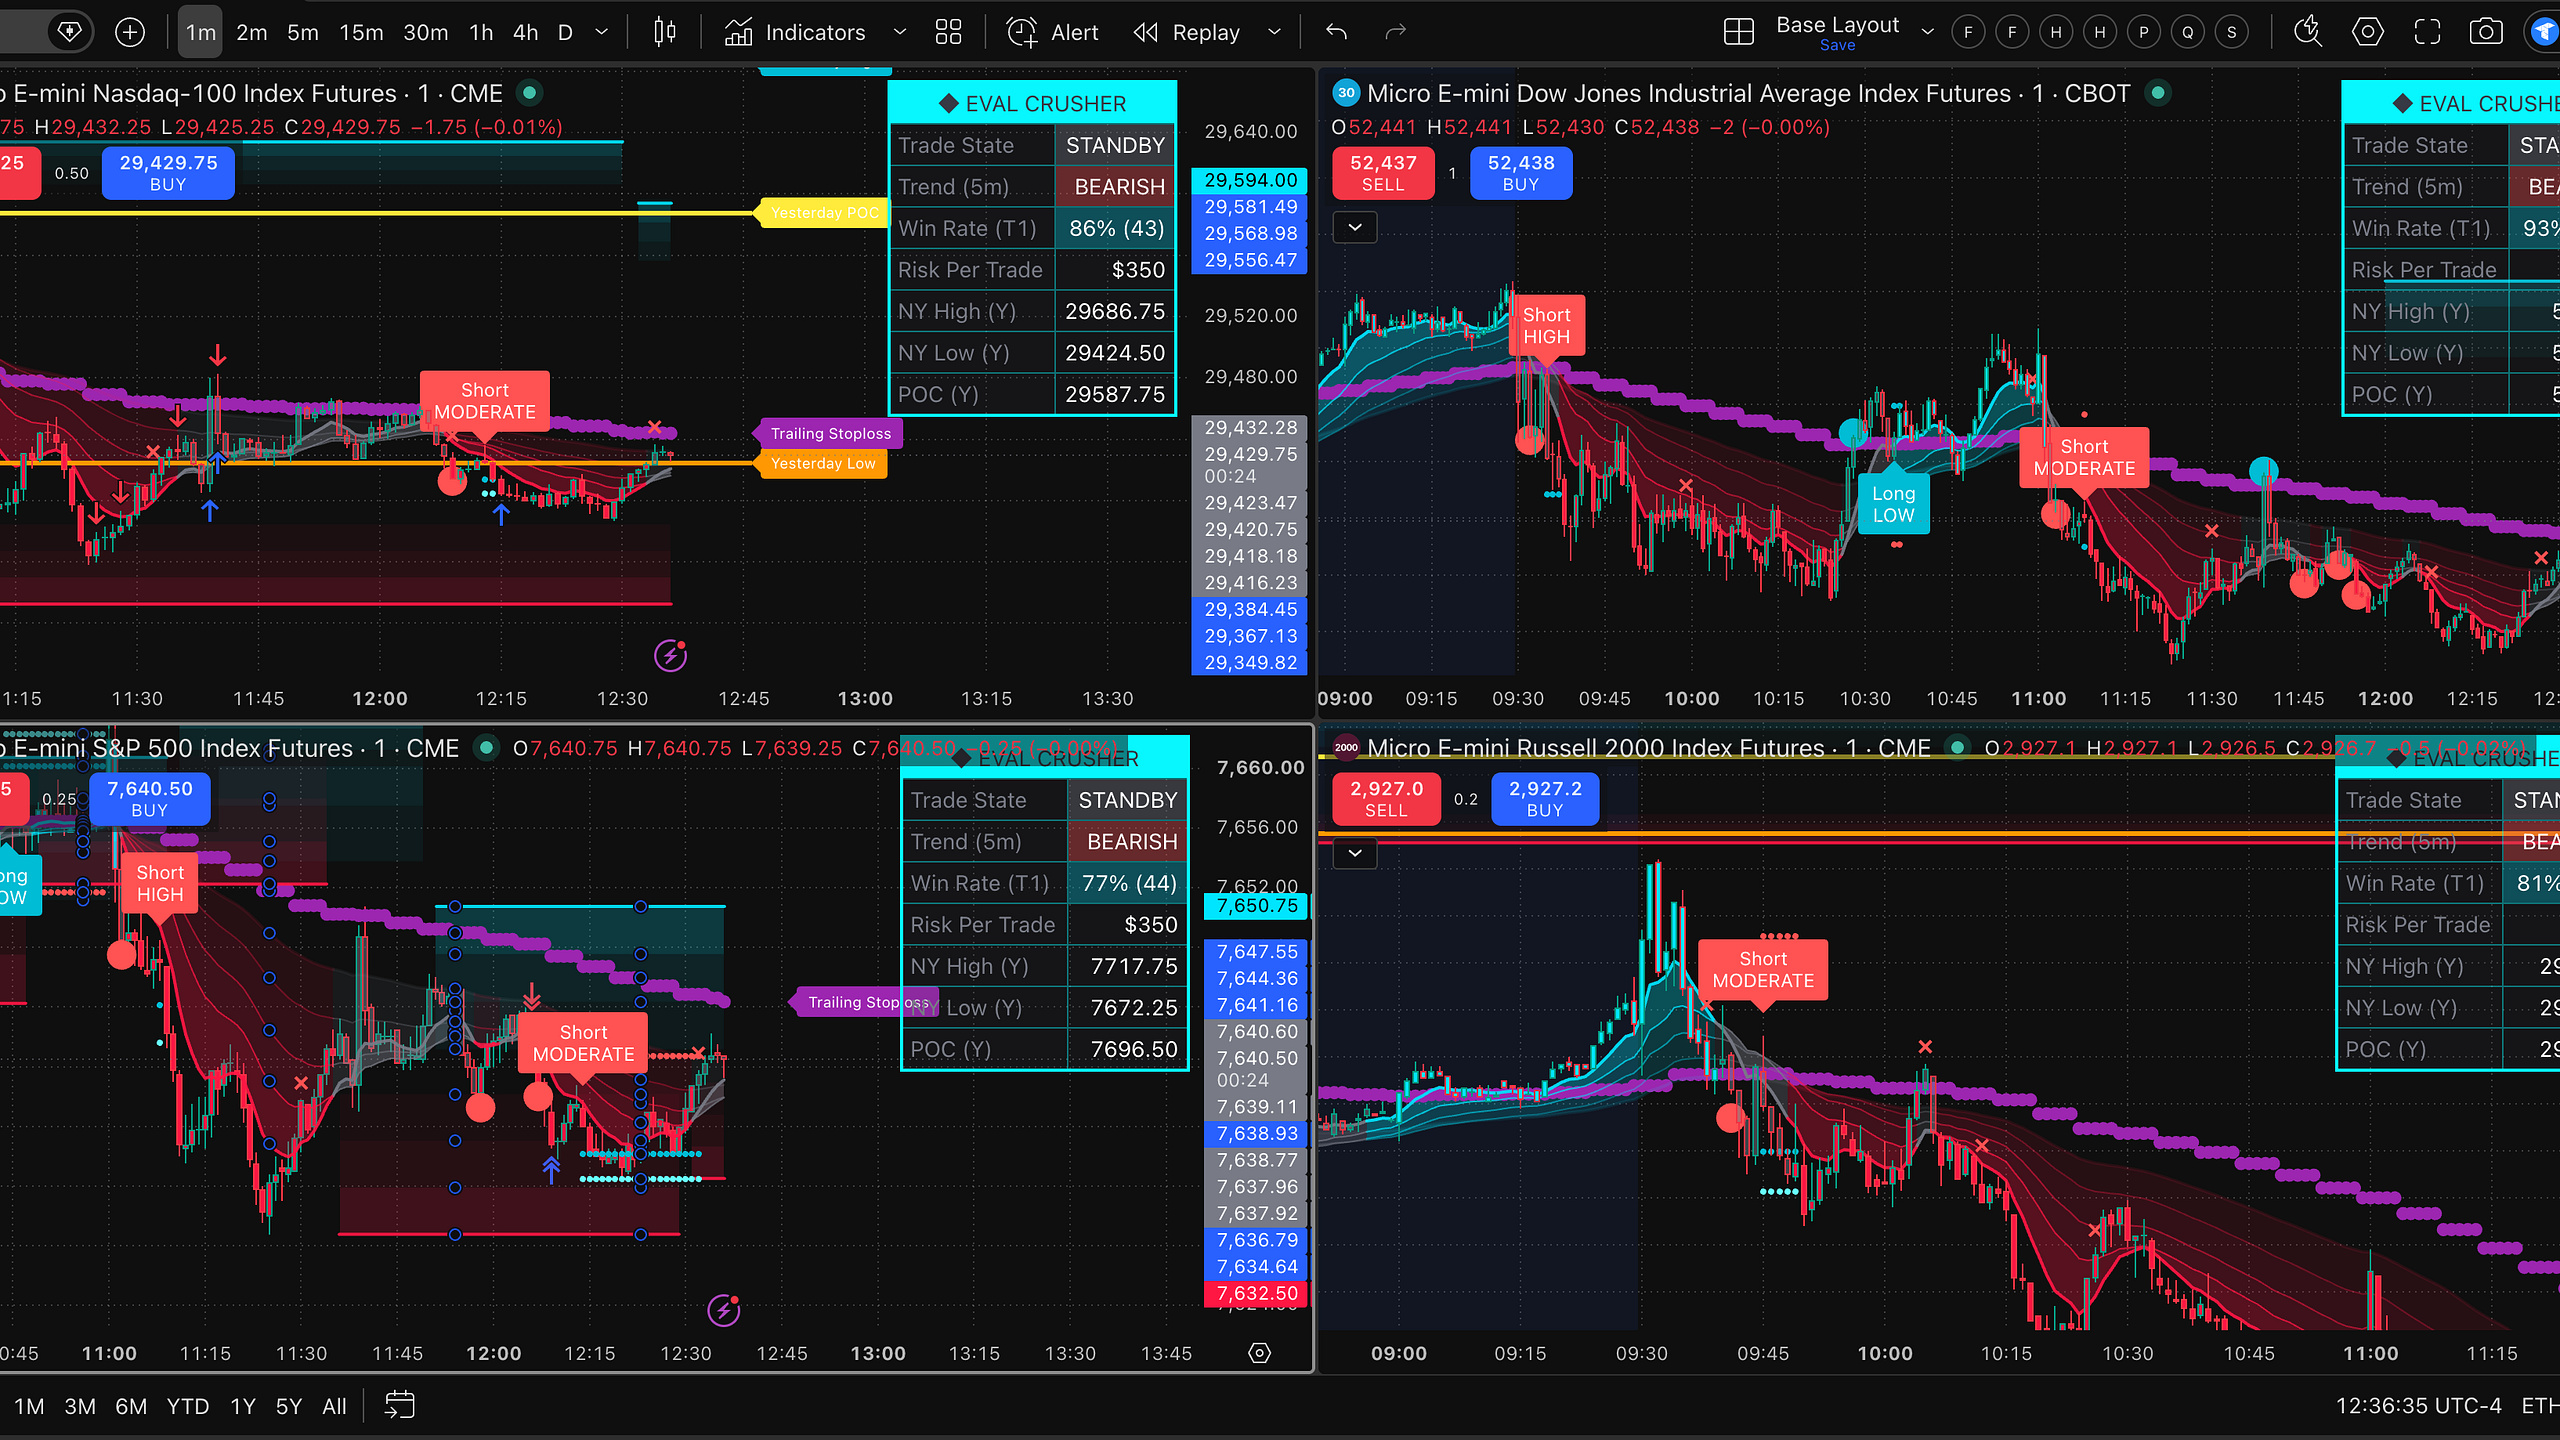
Task: Open the go-to-date calendar icon
Action: [399, 1405]
